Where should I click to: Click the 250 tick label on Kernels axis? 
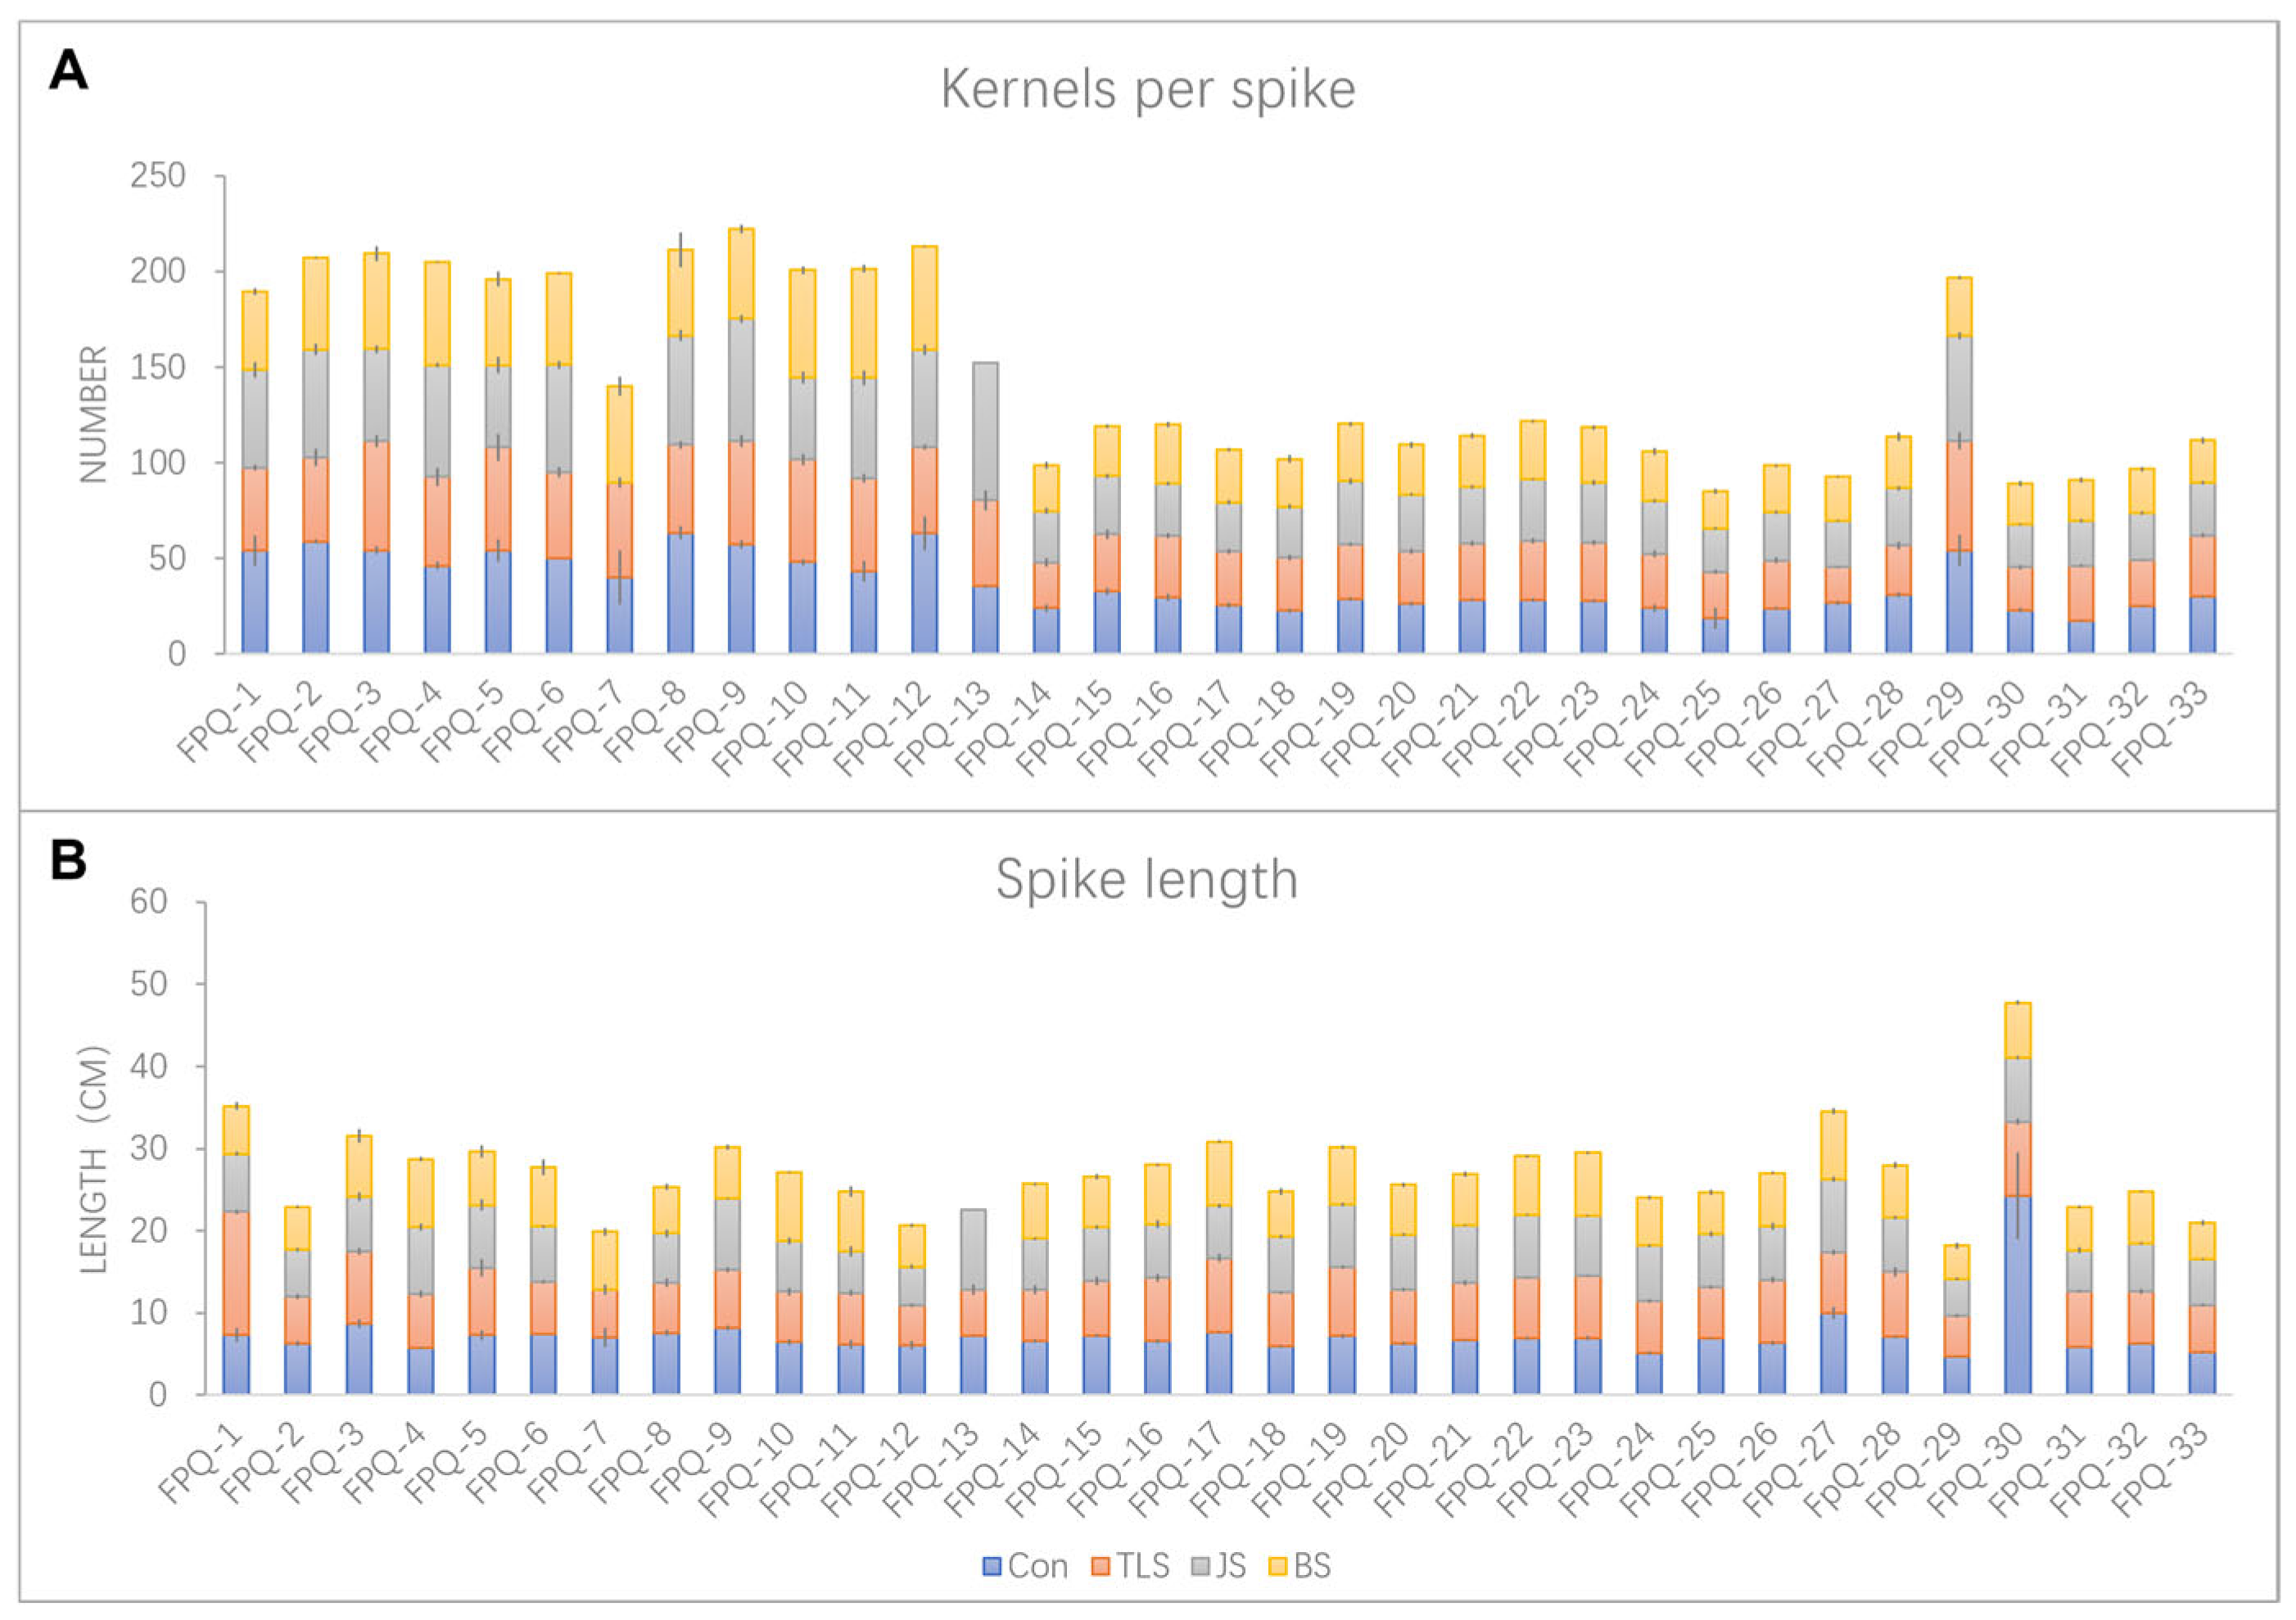[x=158, y=176]
